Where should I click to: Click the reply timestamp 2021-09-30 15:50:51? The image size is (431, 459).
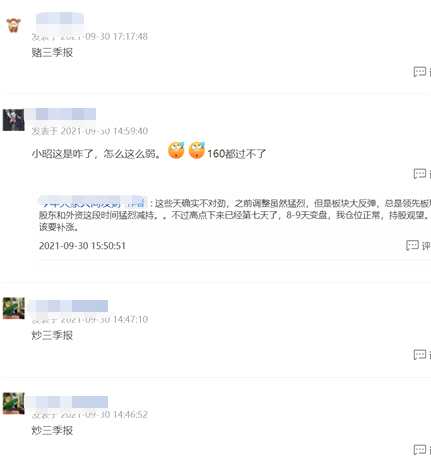[82, 246]
